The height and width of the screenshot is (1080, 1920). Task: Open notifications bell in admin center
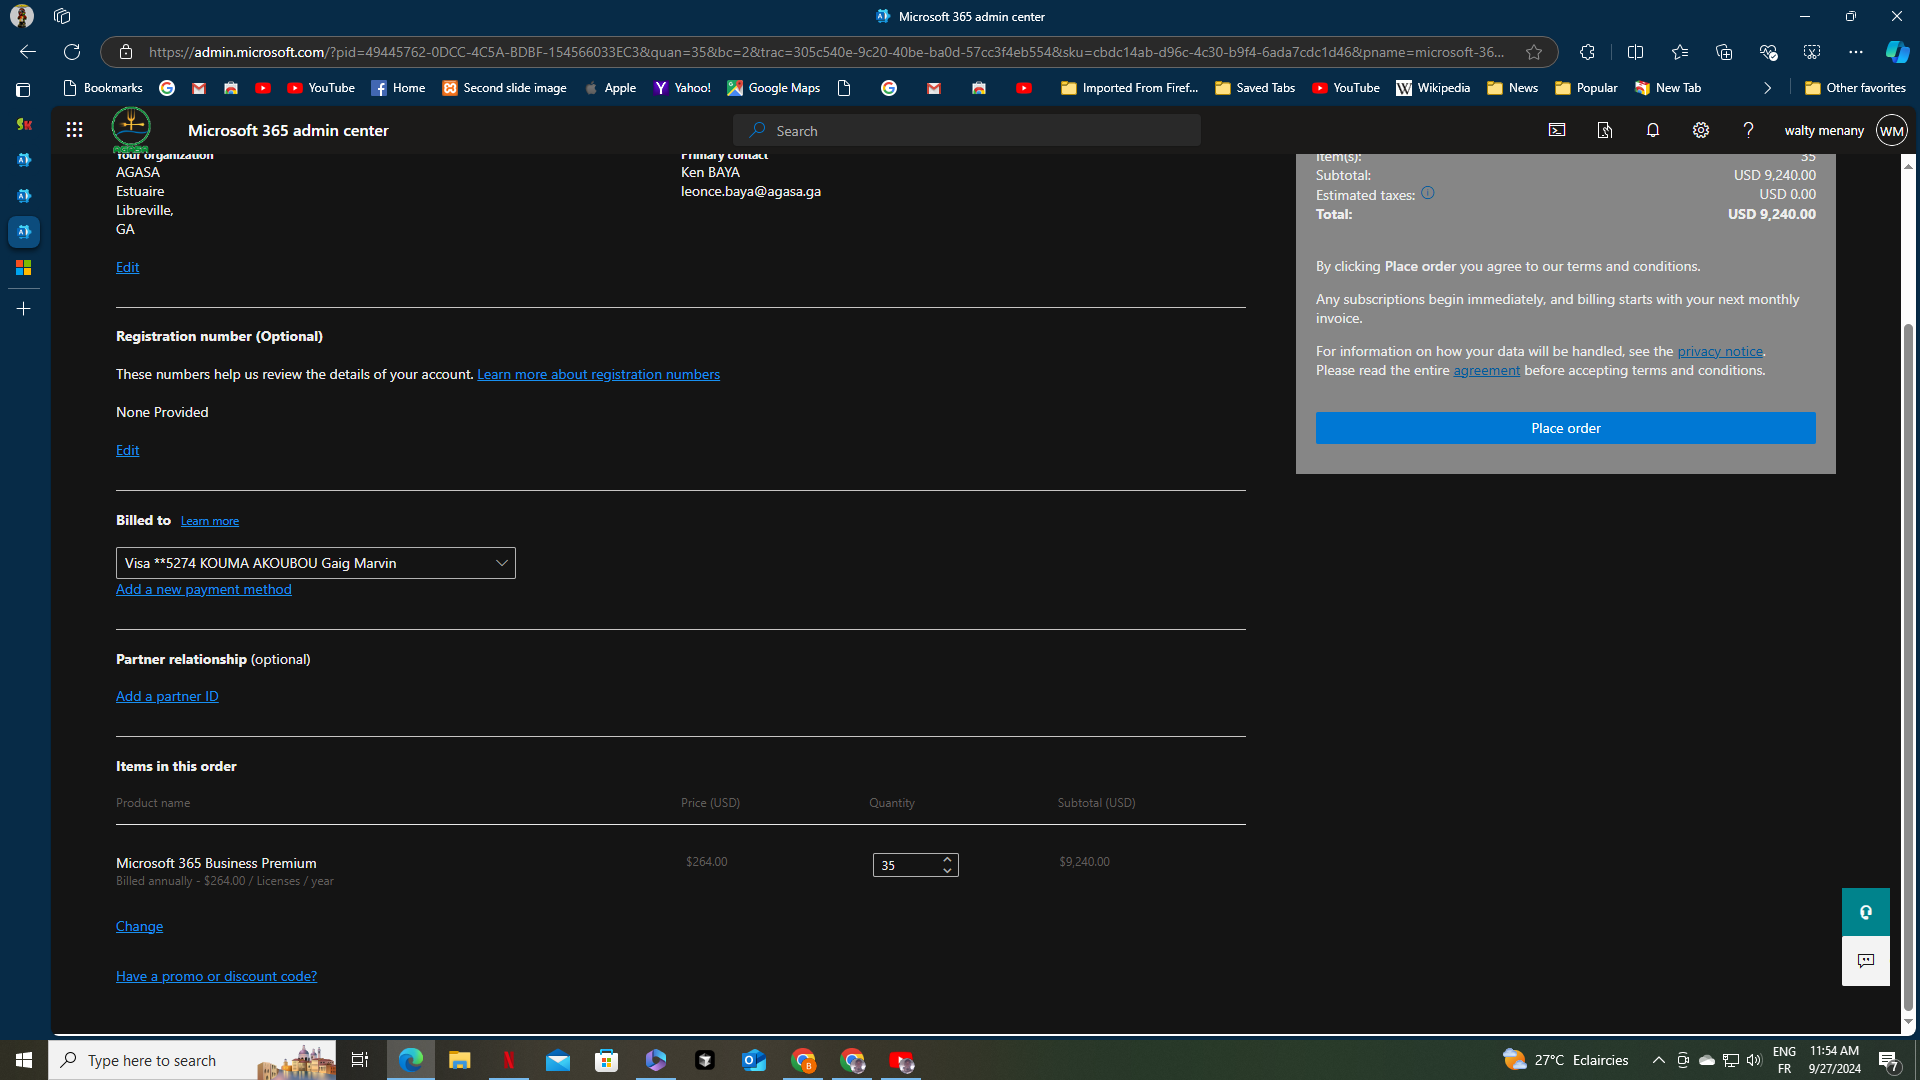point(1653,130)
